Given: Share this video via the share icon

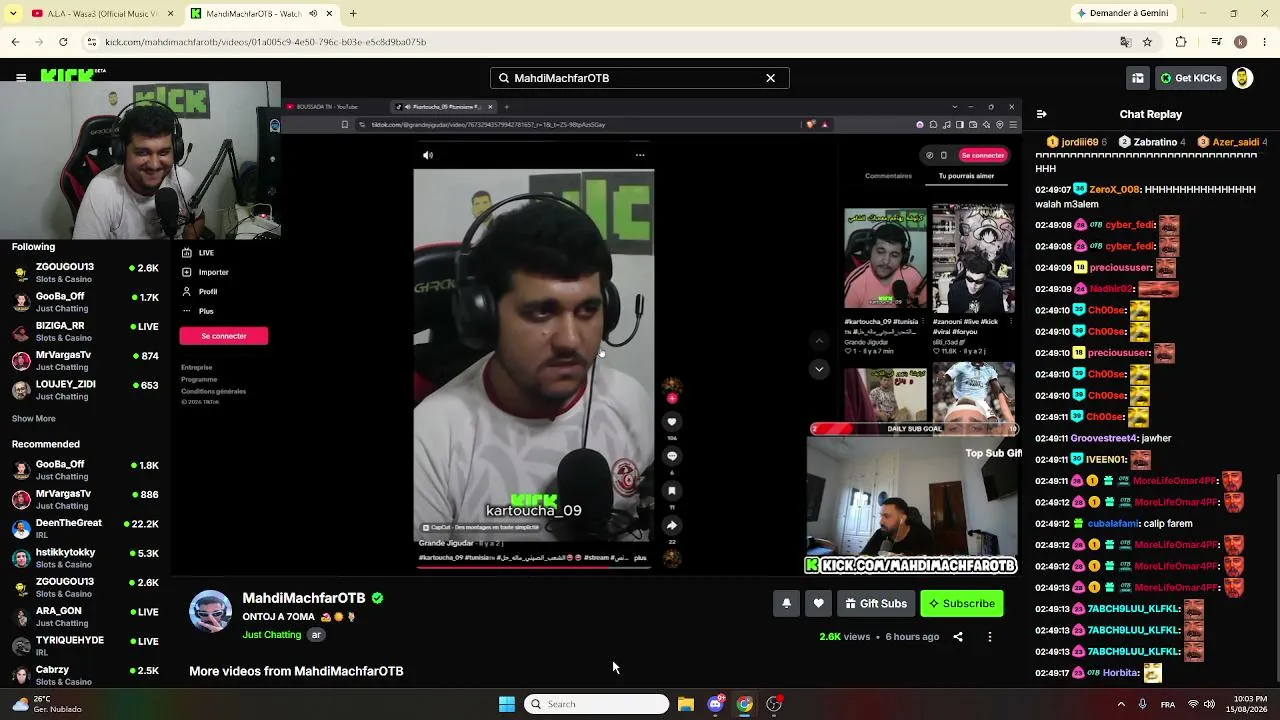Looking at the screenshot, I should tap(958, 637).
